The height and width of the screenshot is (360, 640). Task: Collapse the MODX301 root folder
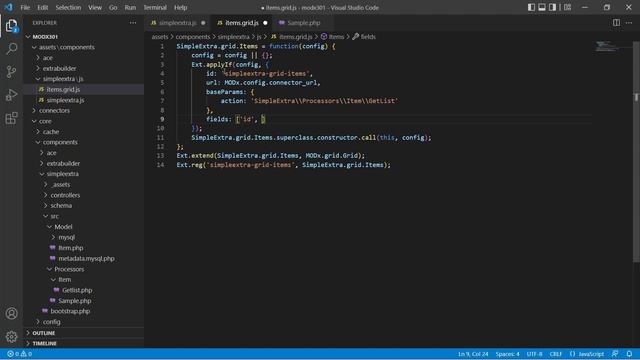tap(83, 37)
